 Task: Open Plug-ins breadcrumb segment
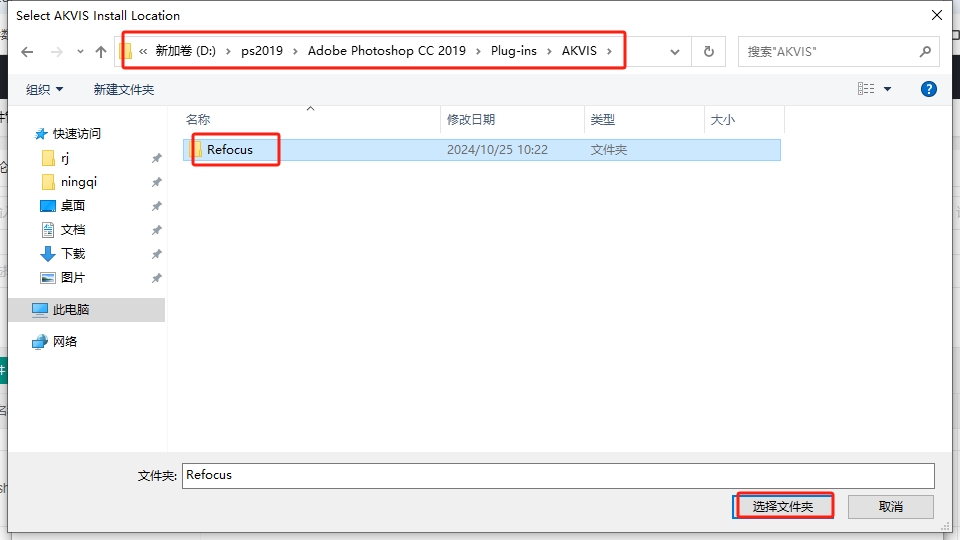pyautogui.click(x=514, y=51)
